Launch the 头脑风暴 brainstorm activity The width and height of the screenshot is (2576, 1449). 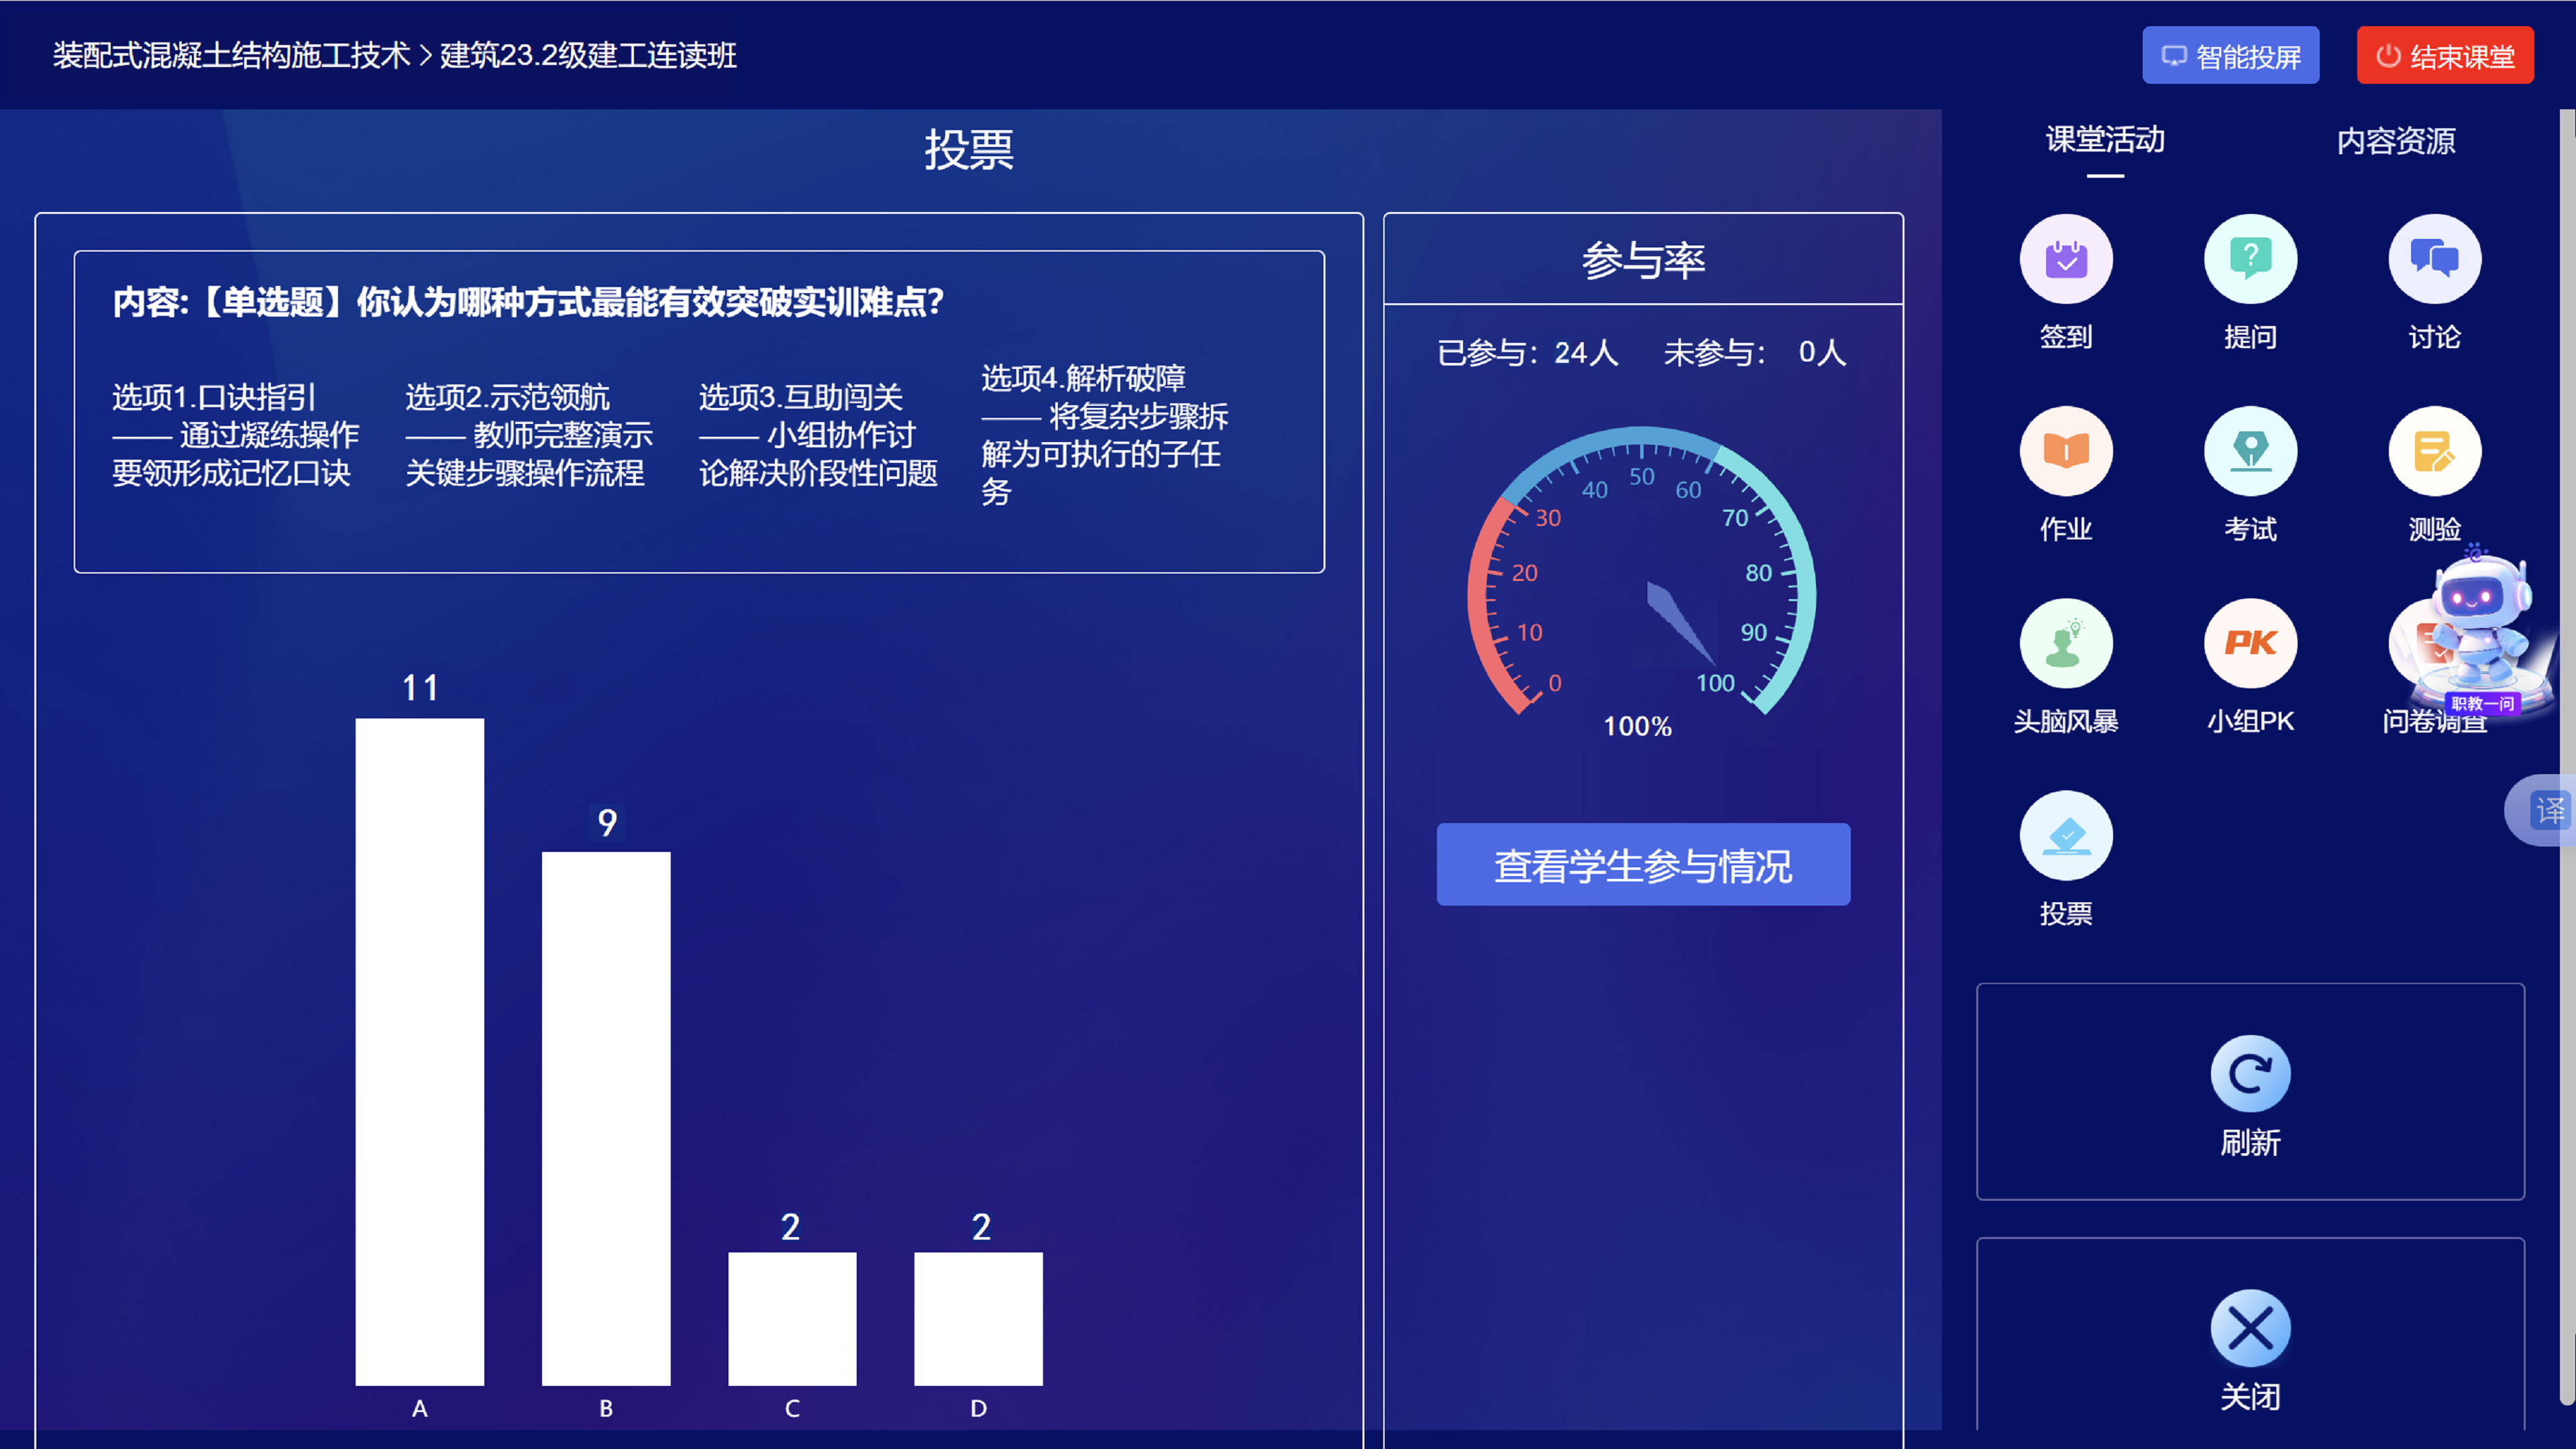click(2066, 643)
